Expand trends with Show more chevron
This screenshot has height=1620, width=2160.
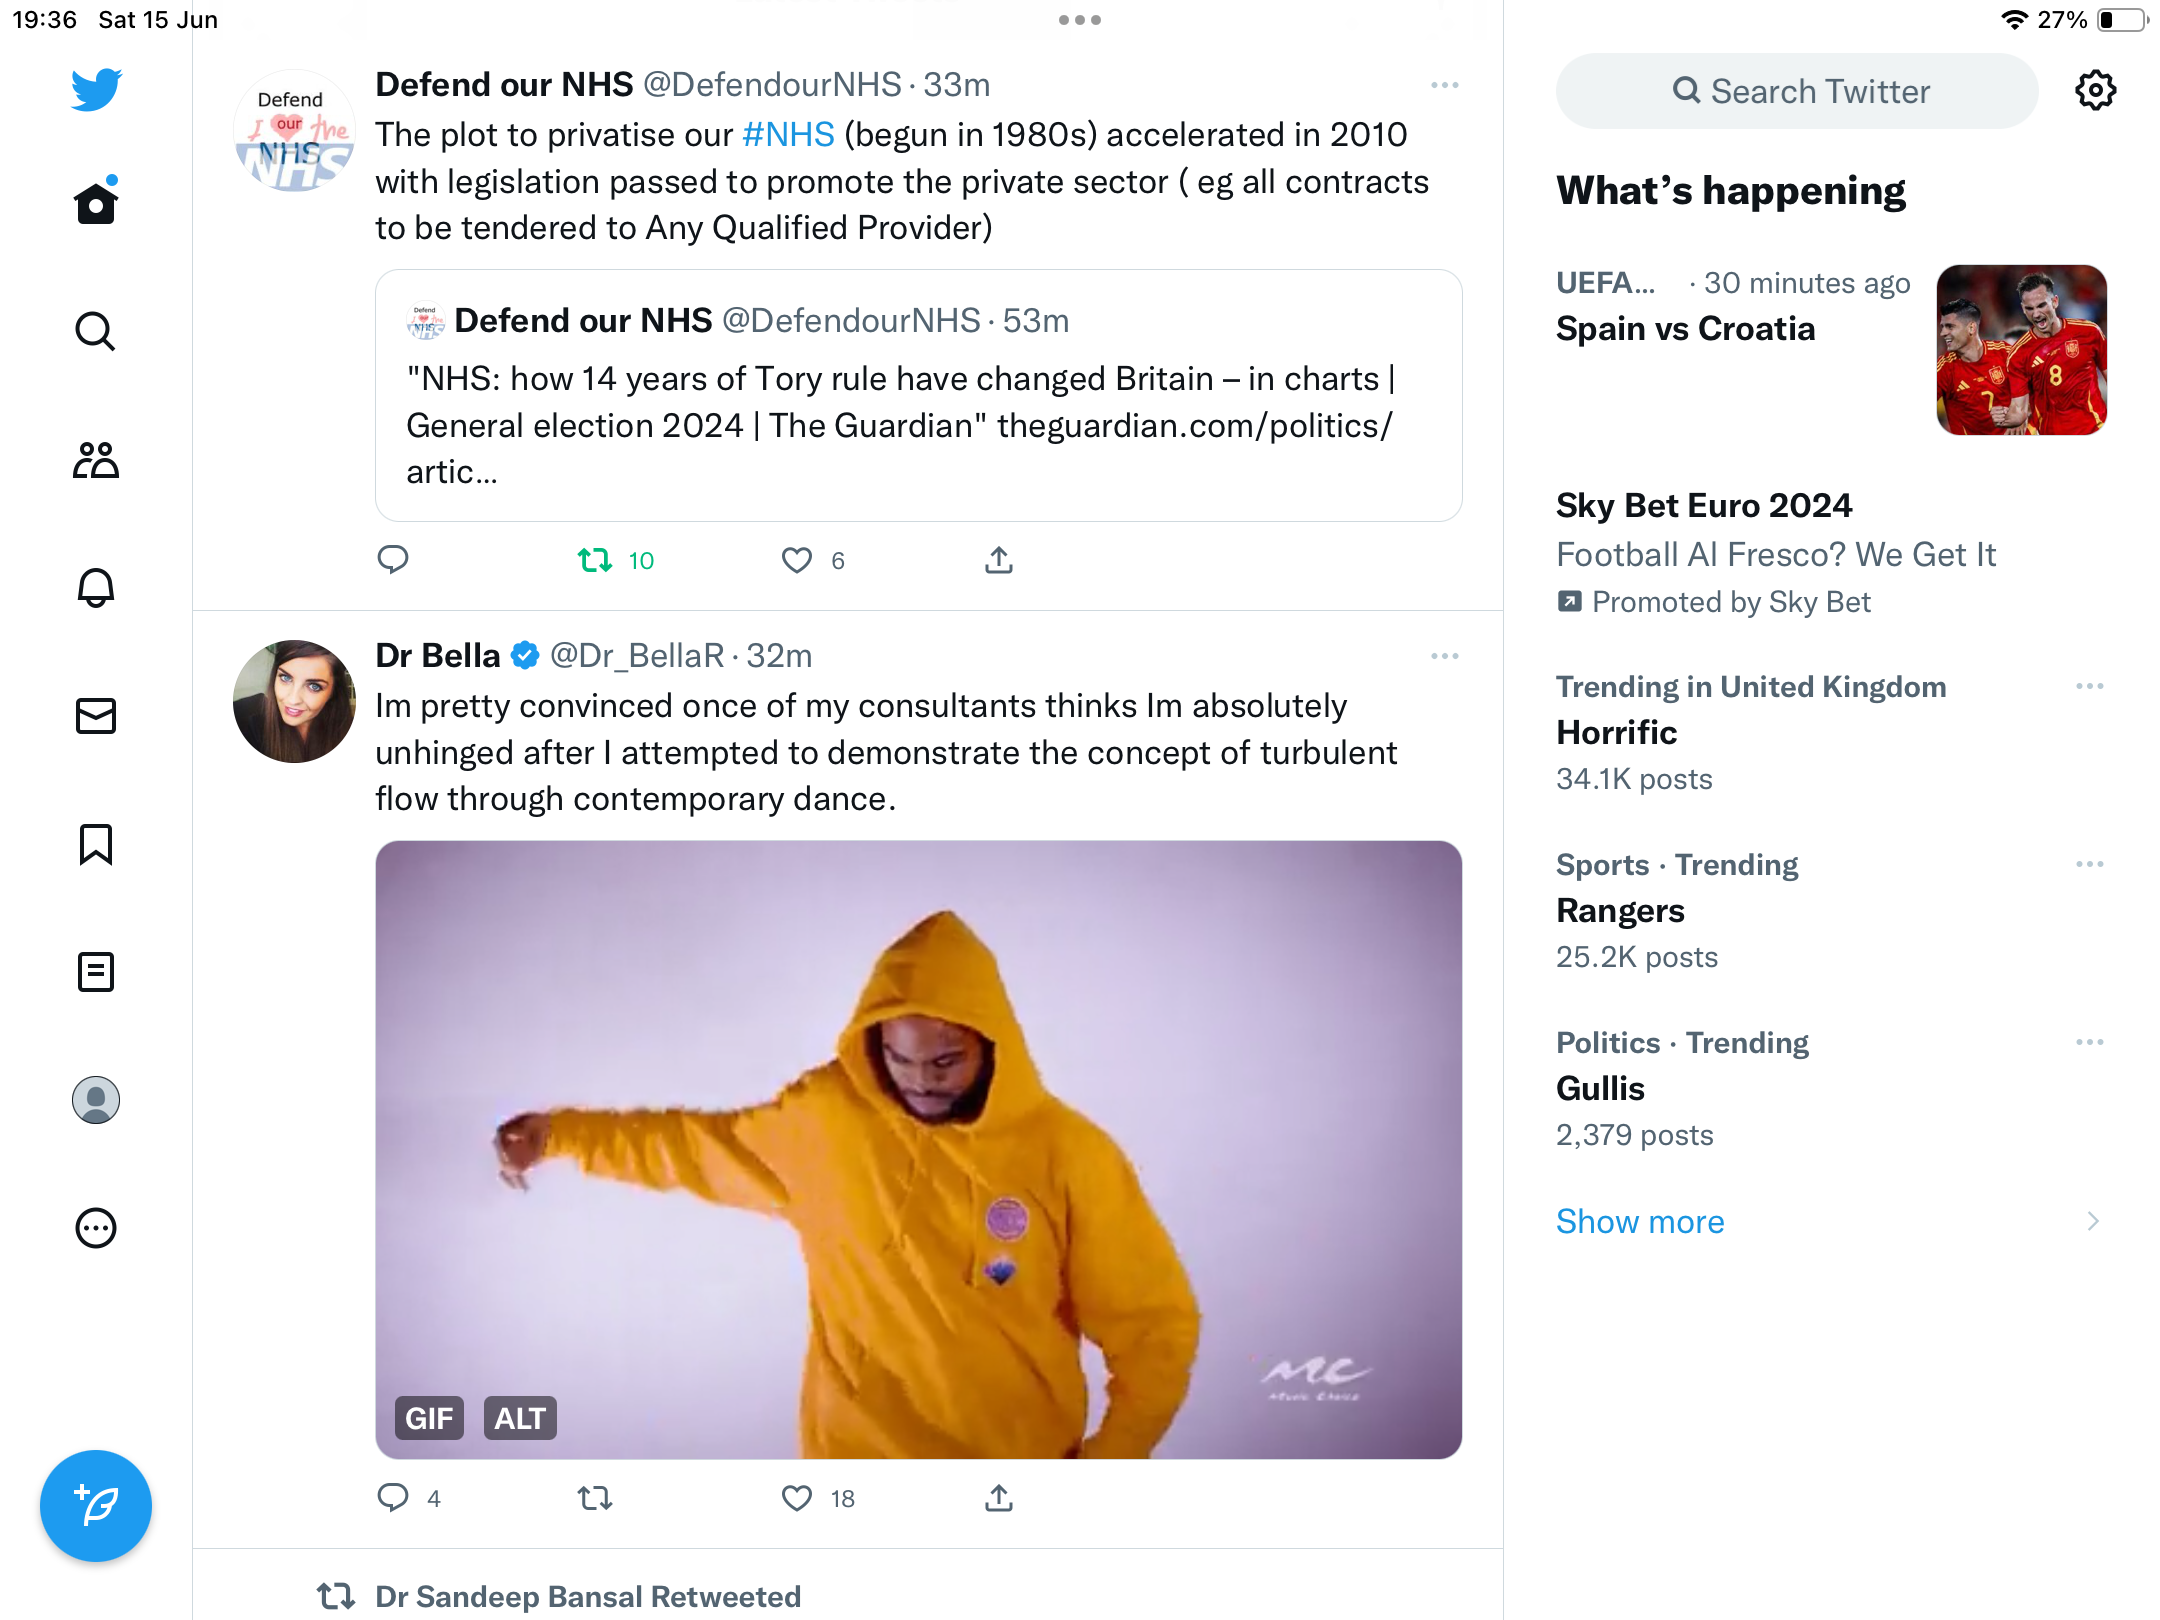(x=2093, y=1221)
